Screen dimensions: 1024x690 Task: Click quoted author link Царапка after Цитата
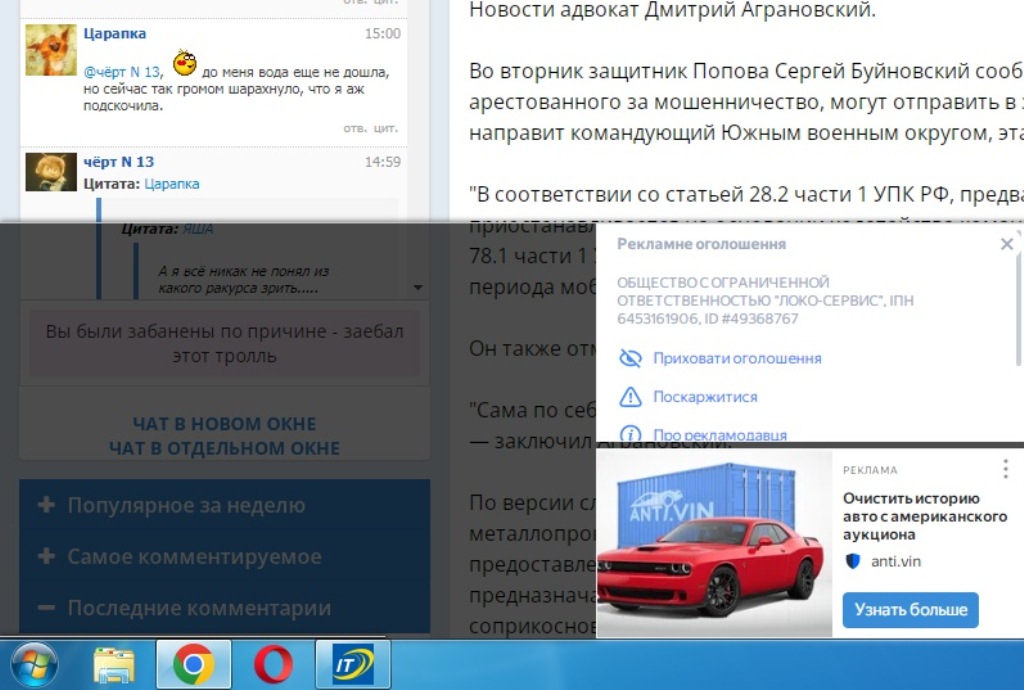(172, 184)
